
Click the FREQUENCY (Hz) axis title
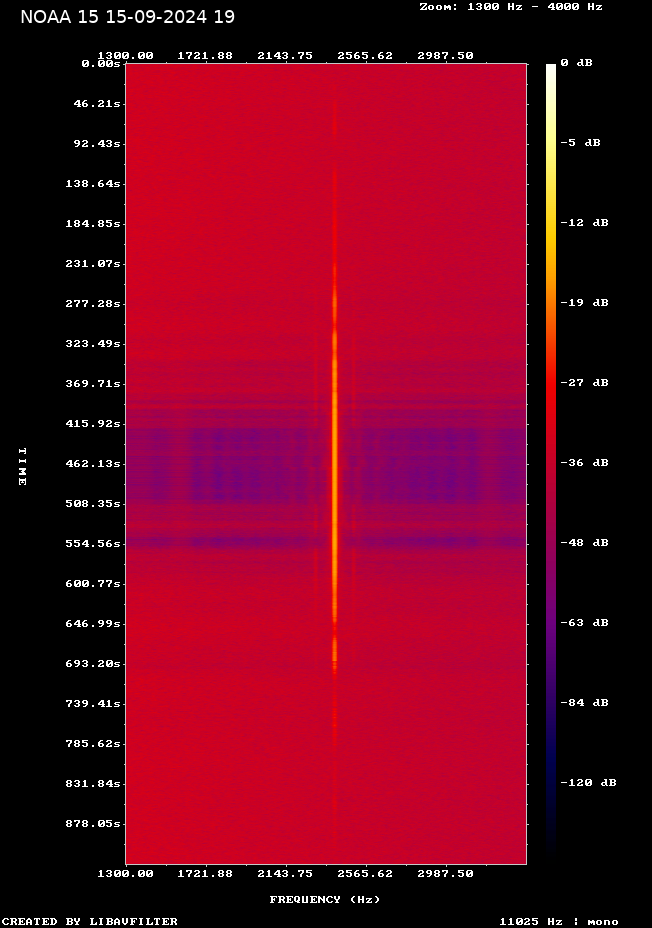coord(325,899)
